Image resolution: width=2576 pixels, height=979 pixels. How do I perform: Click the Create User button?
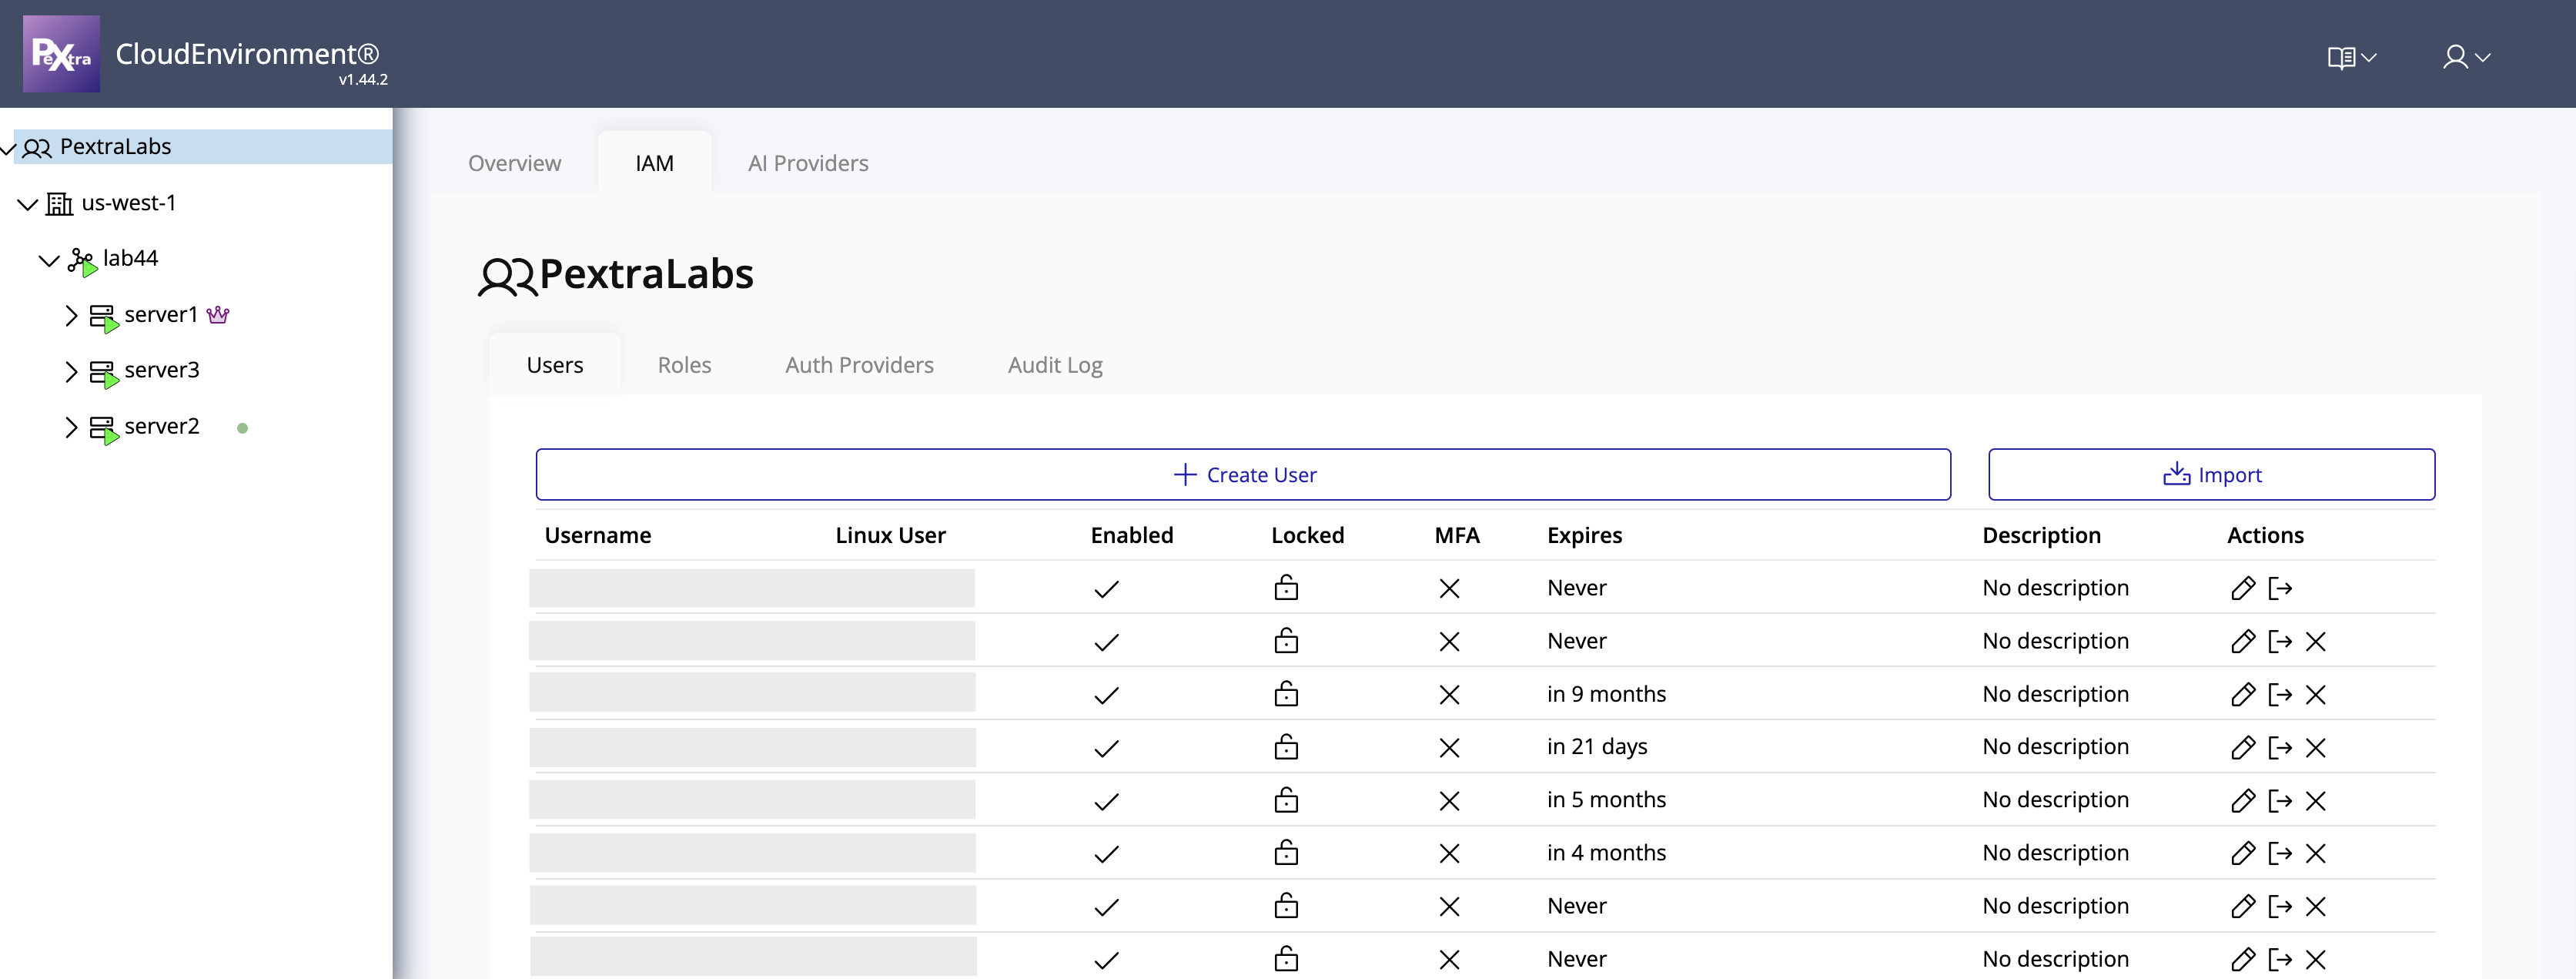pos(1243,474)
